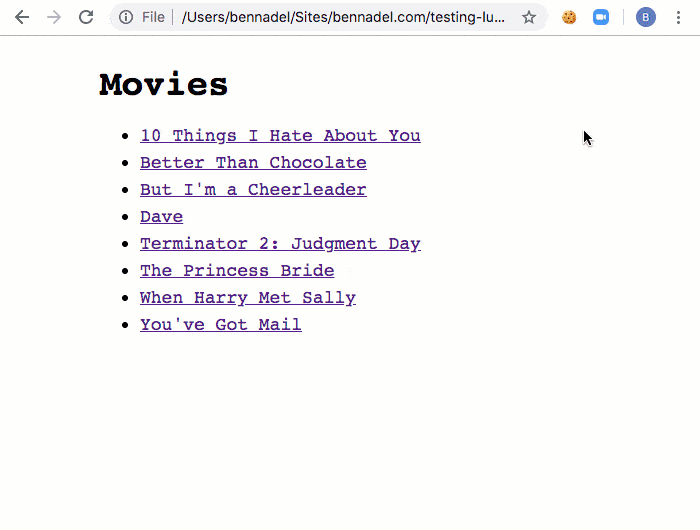Focus the address bar URL text

tap(343, 17)
